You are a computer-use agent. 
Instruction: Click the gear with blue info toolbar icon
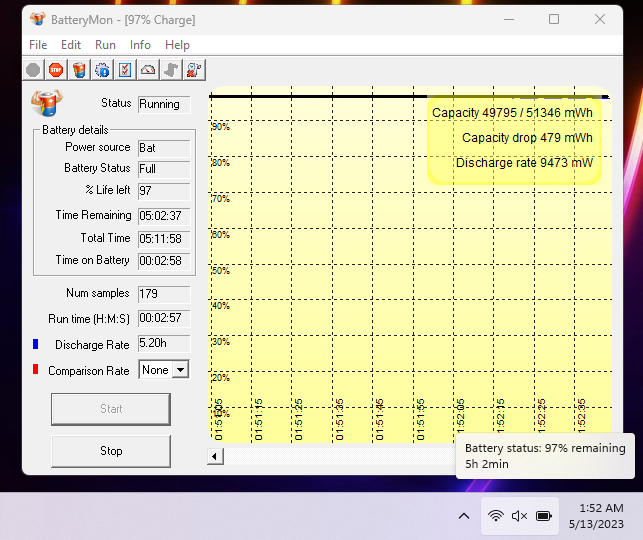pyautogui.click(x=102, y=70)
